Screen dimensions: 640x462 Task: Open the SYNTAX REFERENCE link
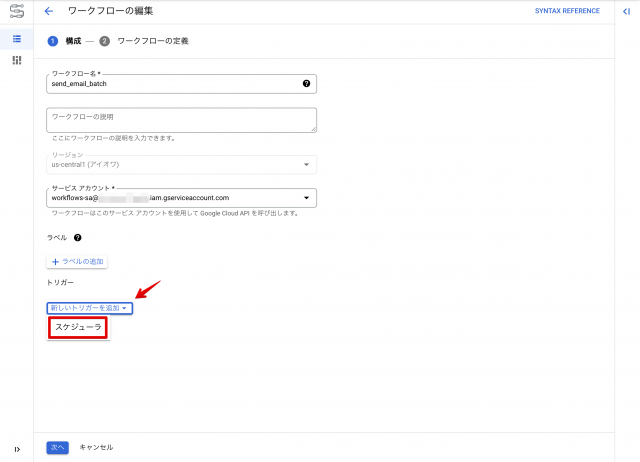pyautogui.click(x=567, y=11)
